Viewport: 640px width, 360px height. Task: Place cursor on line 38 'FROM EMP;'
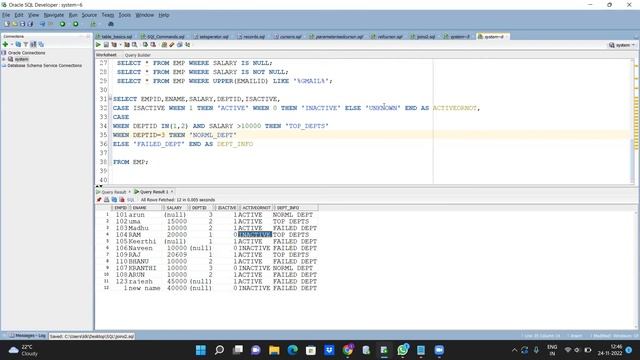tap(131, 162)
